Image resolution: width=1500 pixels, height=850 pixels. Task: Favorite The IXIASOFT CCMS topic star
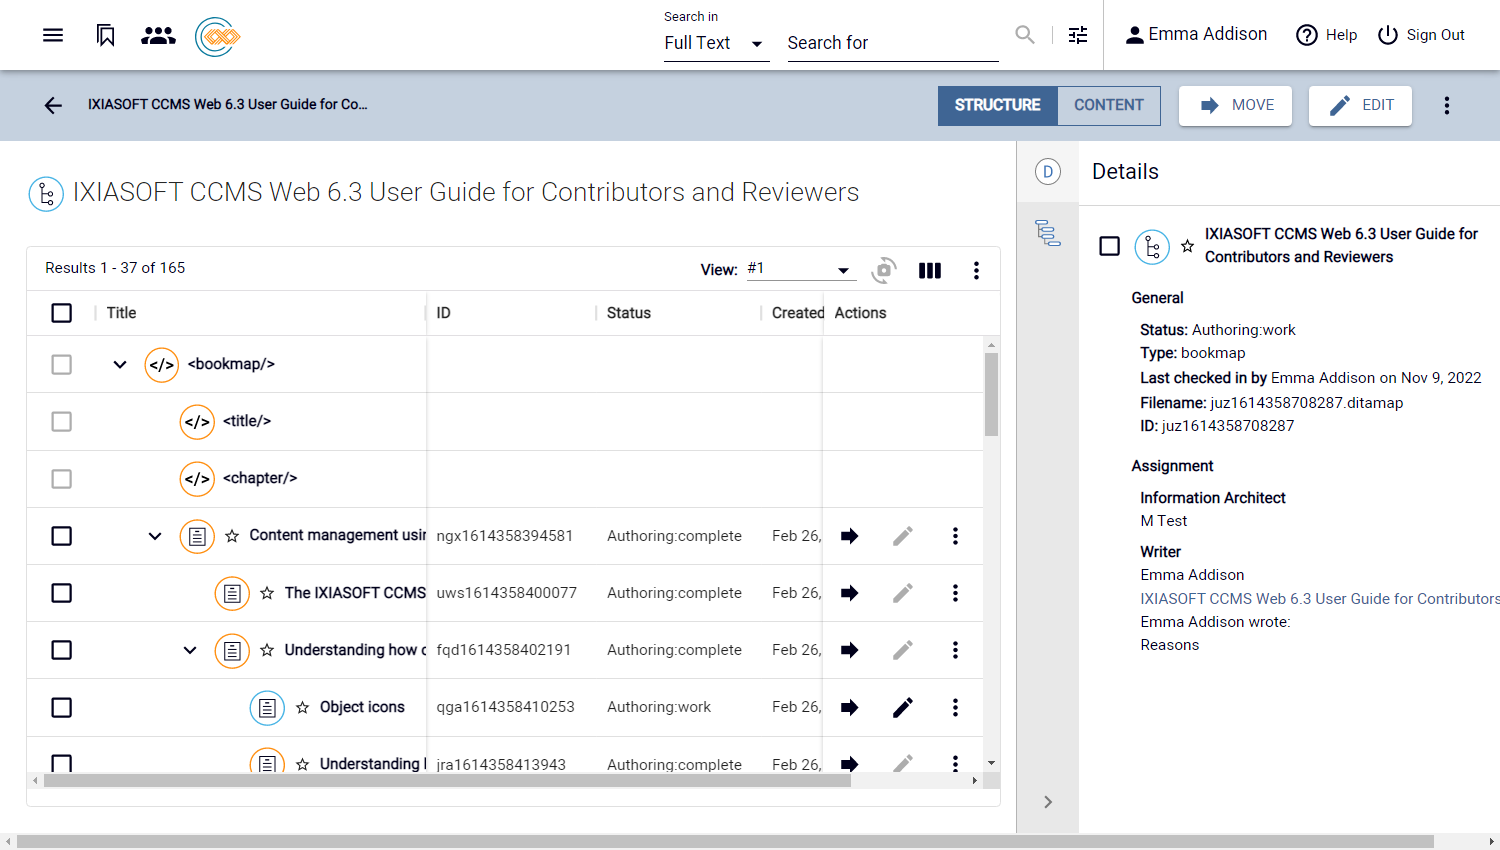pos(267,593)
